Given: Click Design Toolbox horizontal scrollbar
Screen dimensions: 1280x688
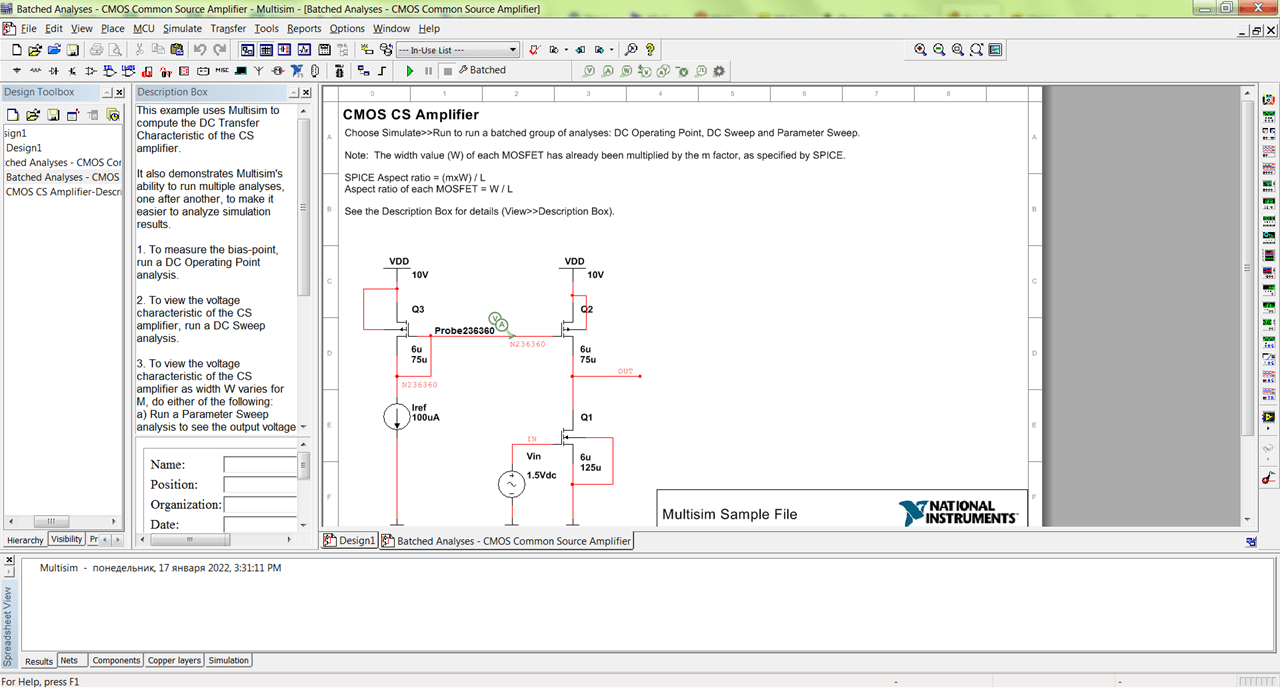Looking at the screenshot, I should (52, 522).
